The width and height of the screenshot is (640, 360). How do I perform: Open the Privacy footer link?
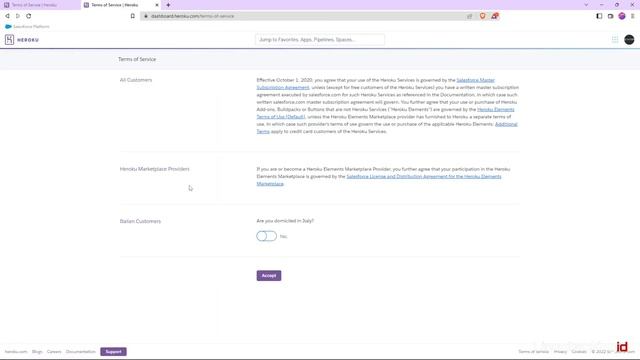point(560,351)
